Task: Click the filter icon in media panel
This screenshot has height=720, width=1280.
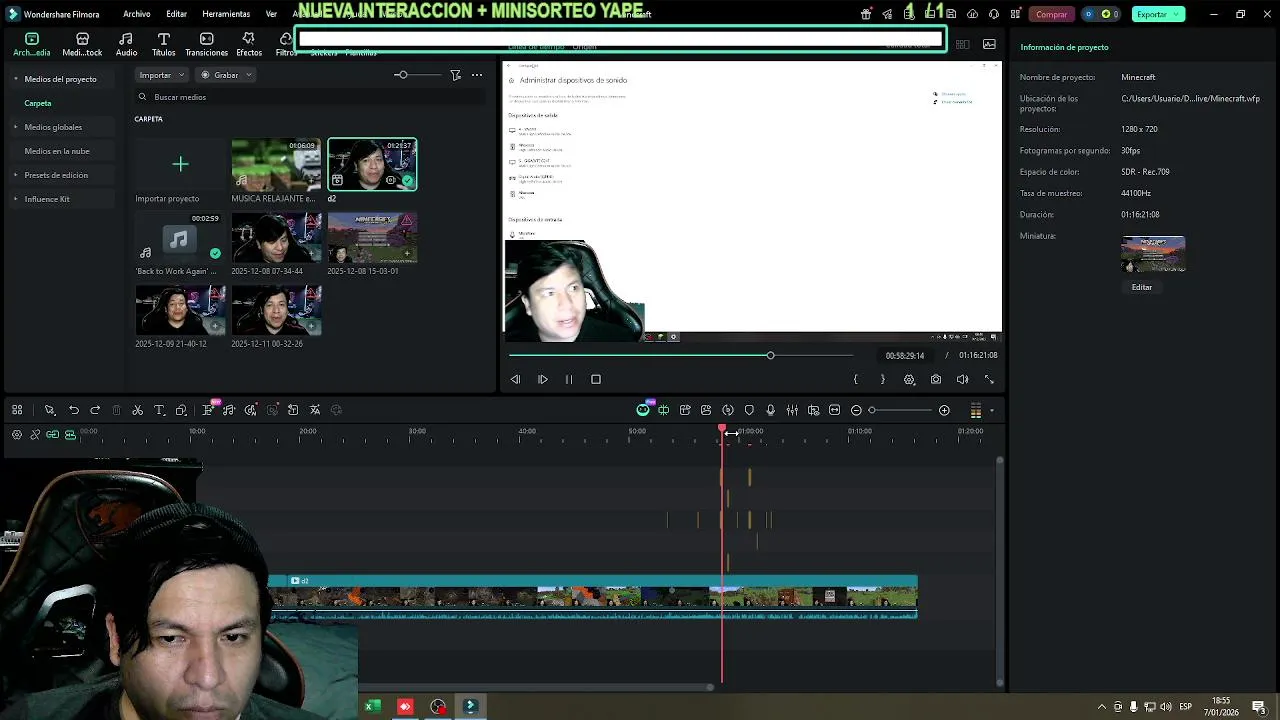Action: (455, 75)
